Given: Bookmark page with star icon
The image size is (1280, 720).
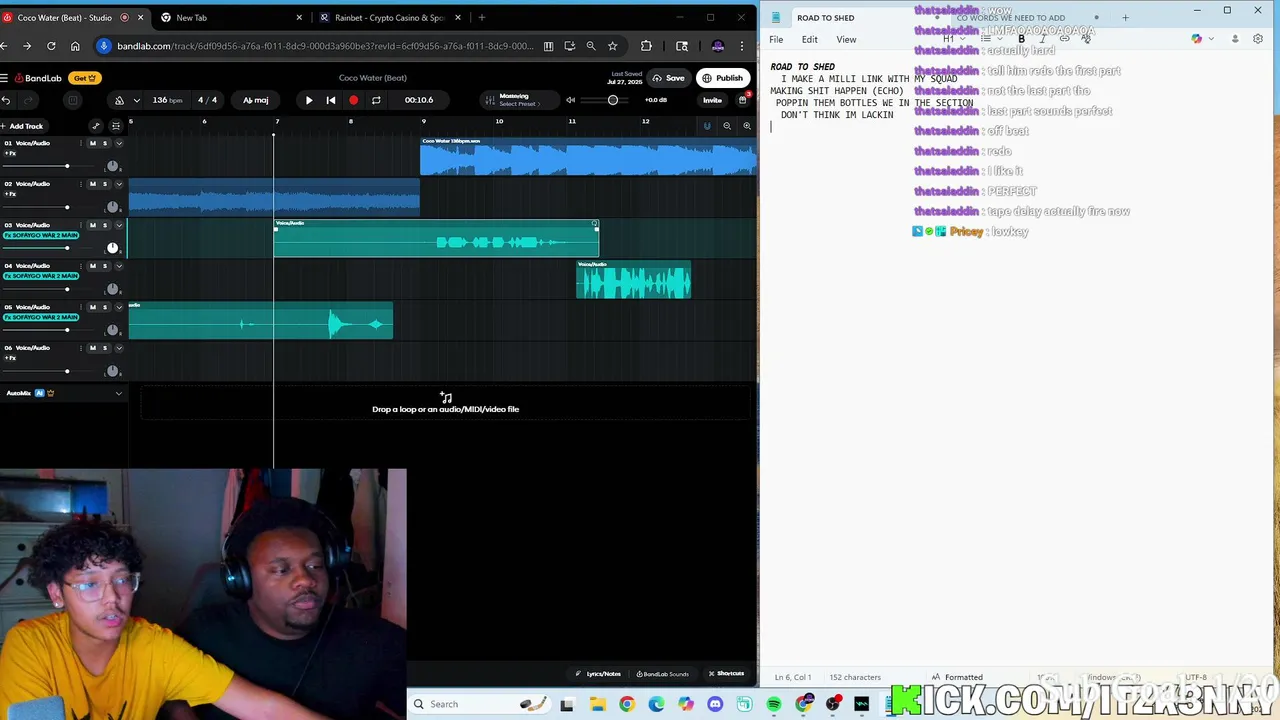Looking at the screenshot, I should (612, 46).
